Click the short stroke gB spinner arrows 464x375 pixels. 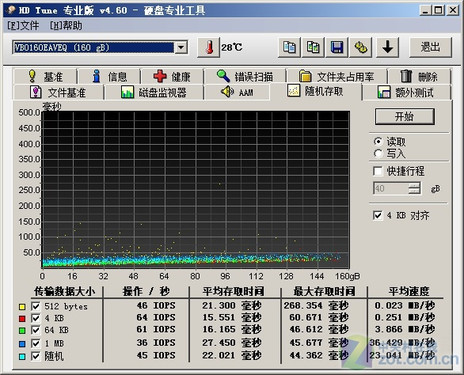[x=414, y=189]
